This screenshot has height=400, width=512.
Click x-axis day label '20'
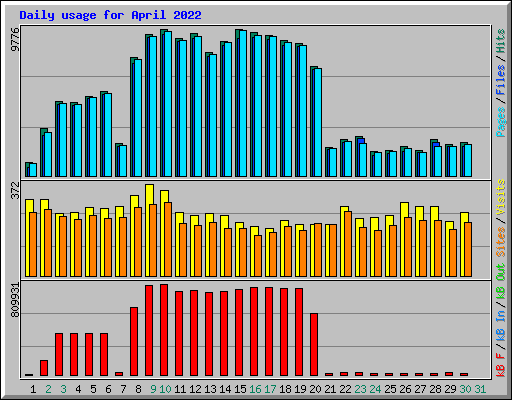[x=315, y=389]
